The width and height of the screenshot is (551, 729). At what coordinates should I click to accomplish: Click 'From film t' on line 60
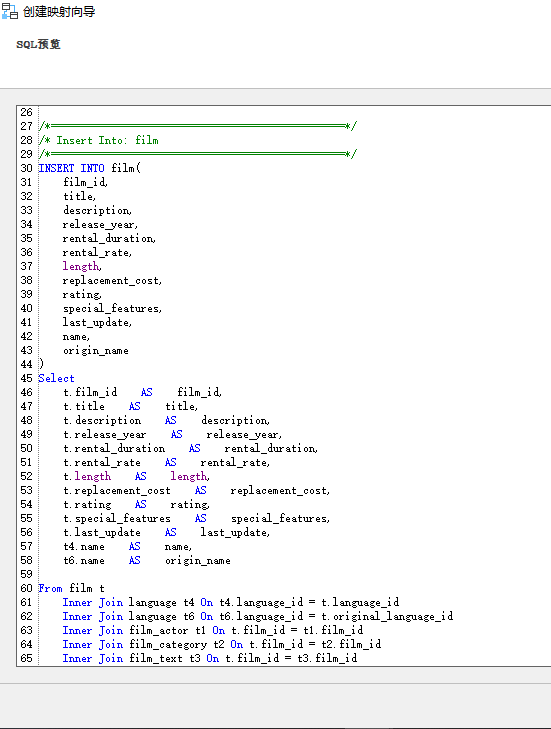click(72, 589)
